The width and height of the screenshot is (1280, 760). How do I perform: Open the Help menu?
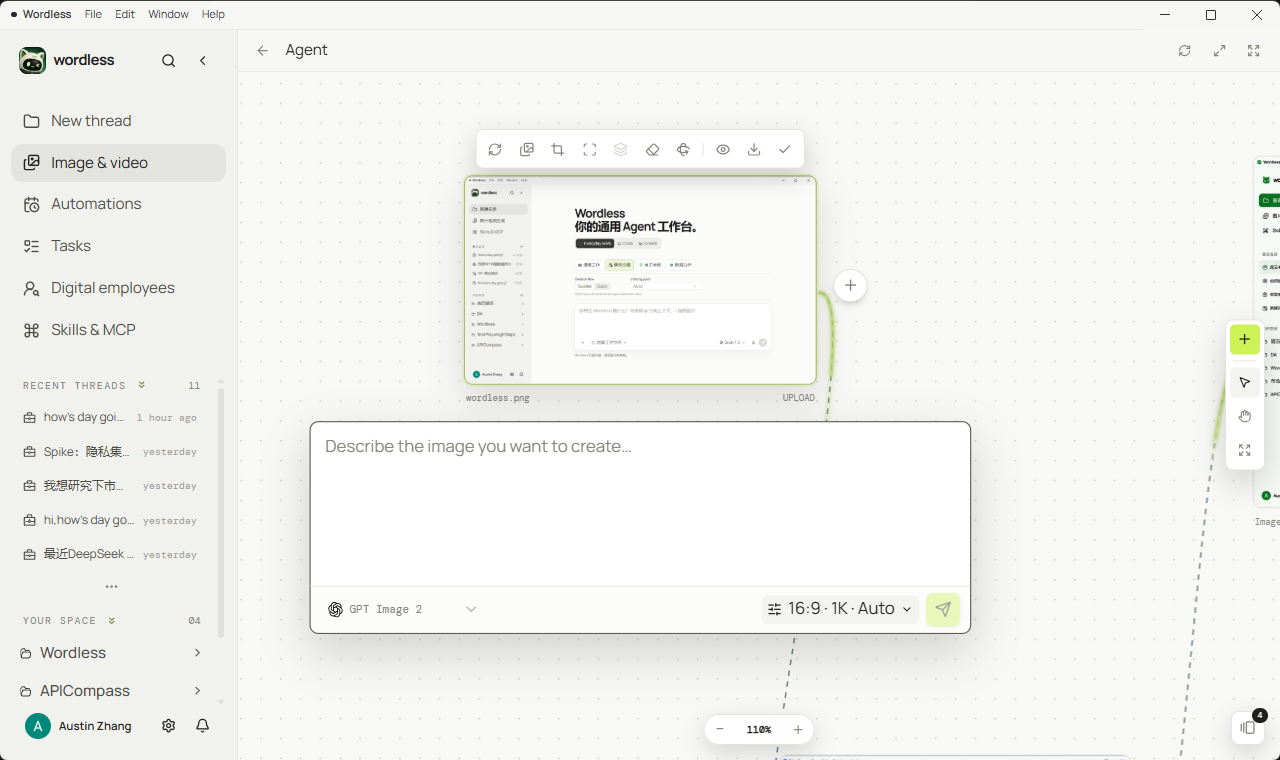point(213,15)
